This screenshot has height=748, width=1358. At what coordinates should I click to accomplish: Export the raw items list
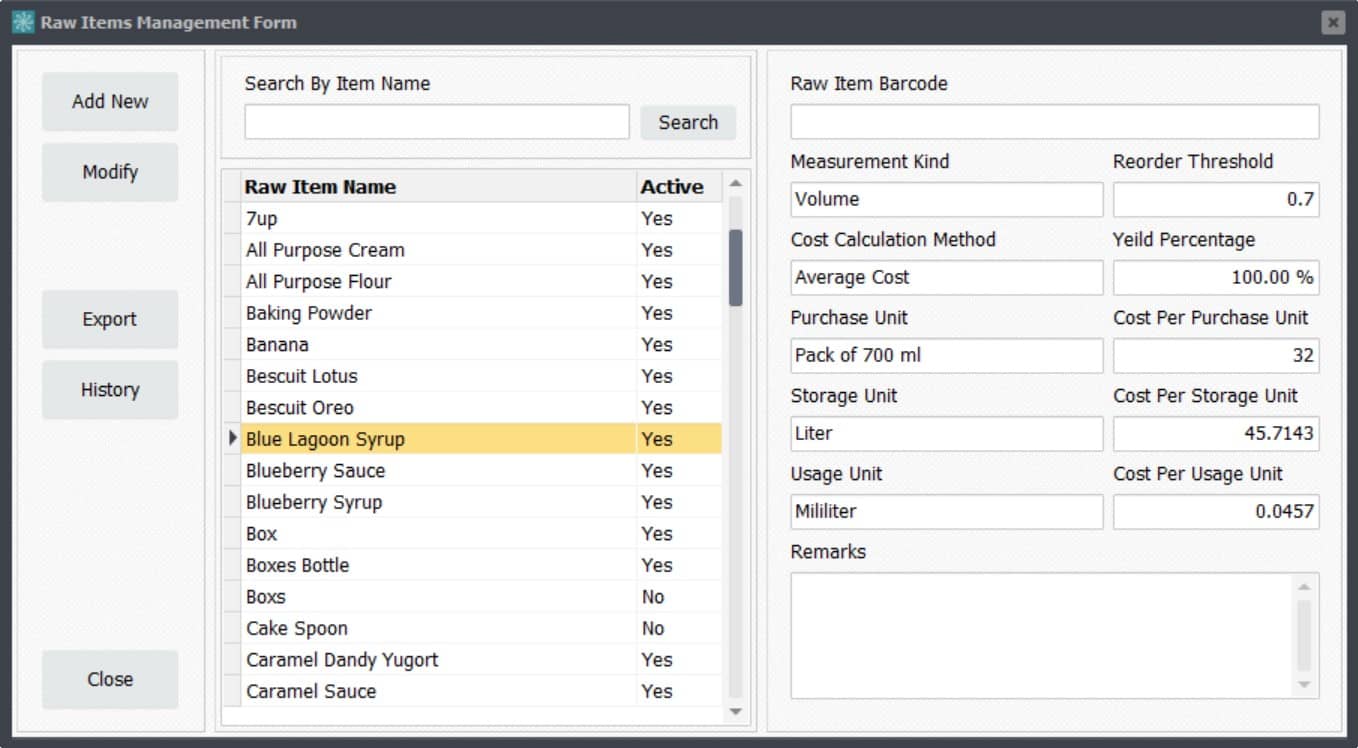point(109,319)
